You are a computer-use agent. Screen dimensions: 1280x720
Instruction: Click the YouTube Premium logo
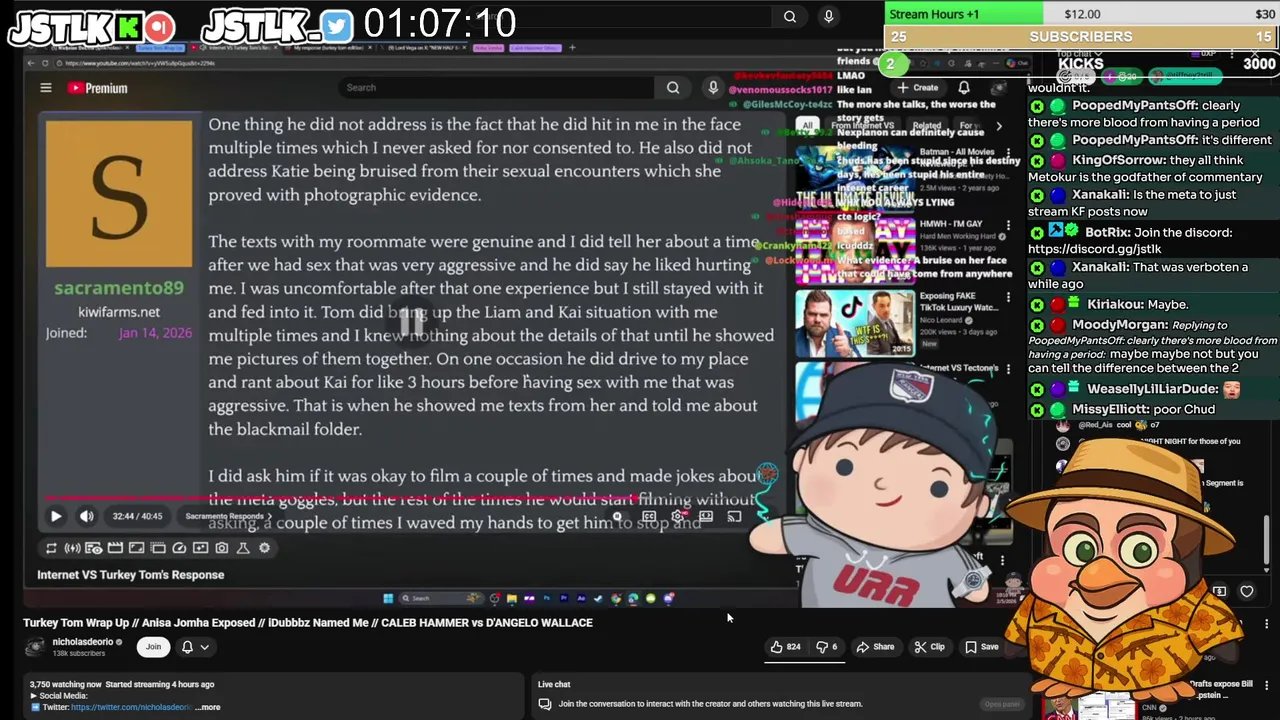pos(98,88)
